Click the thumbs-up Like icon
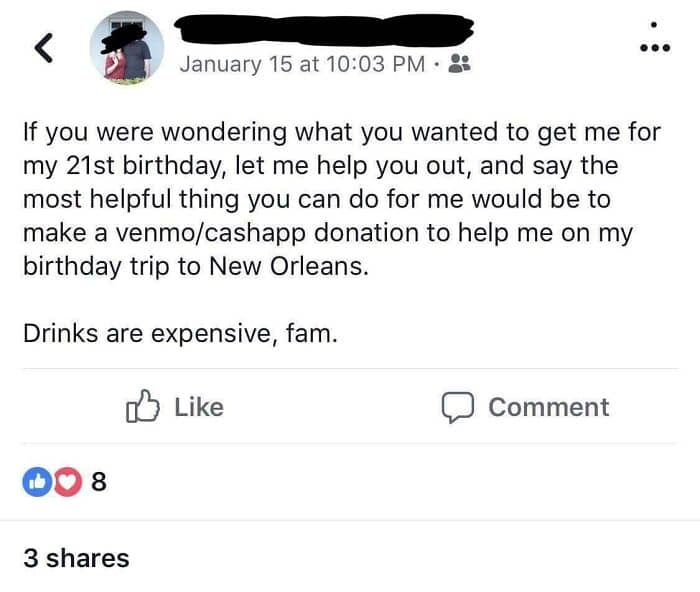Screen dimensions: 700x592 [x=143, y=407]
